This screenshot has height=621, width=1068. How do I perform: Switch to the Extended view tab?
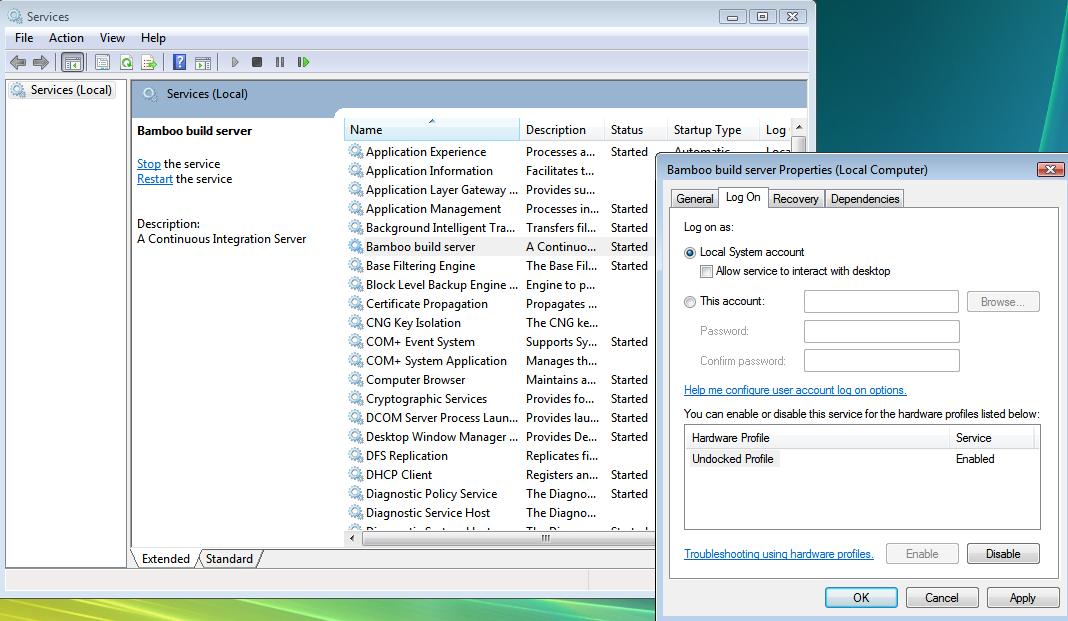pos(166,558)
